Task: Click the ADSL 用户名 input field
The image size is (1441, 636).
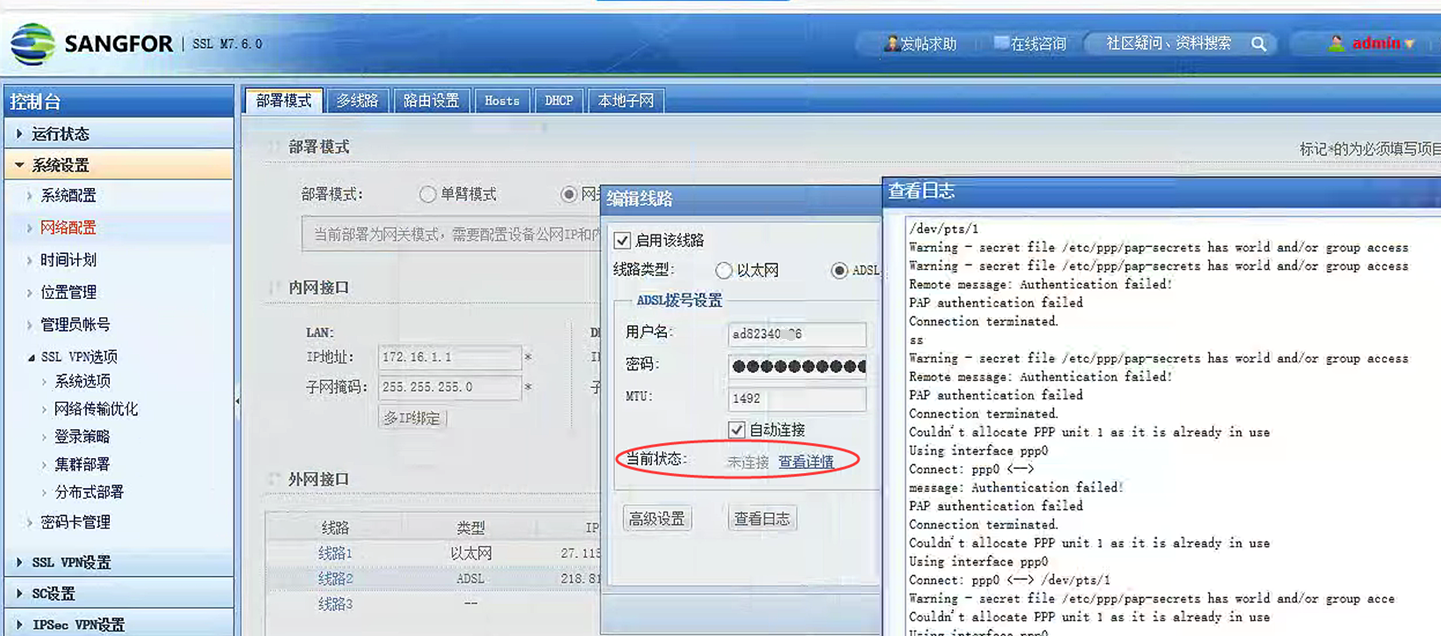Action: pos(797,335)
